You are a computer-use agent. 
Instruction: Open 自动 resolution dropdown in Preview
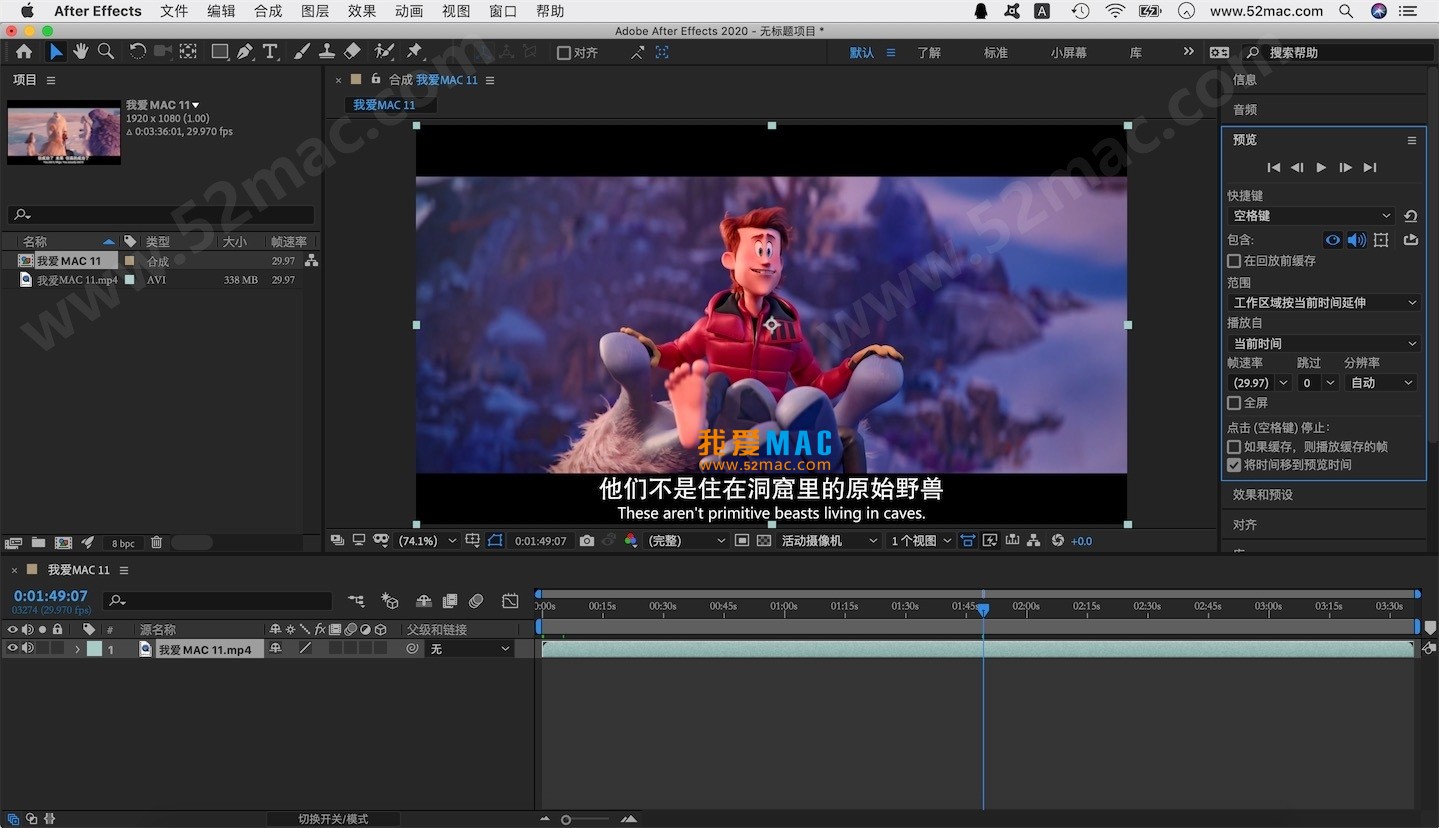(x=1381, y=383)
